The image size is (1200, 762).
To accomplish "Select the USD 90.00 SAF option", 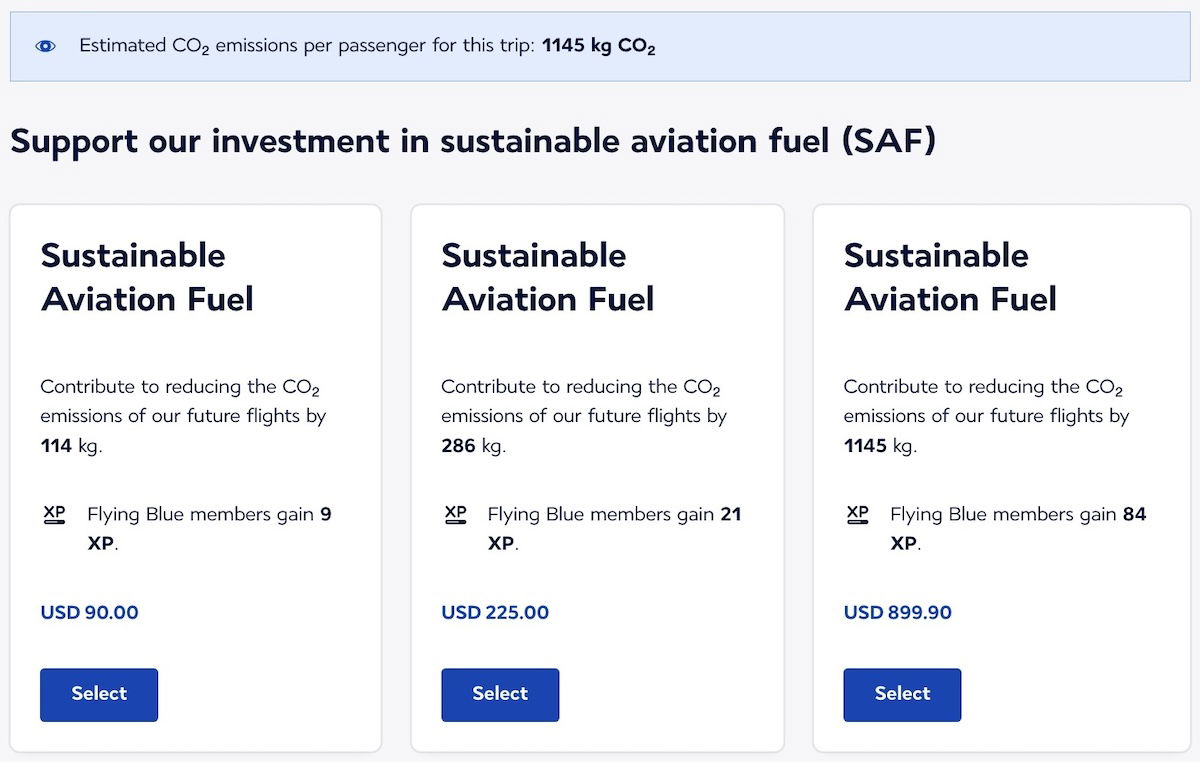I will pyautogui.click(x=99, y=694).
